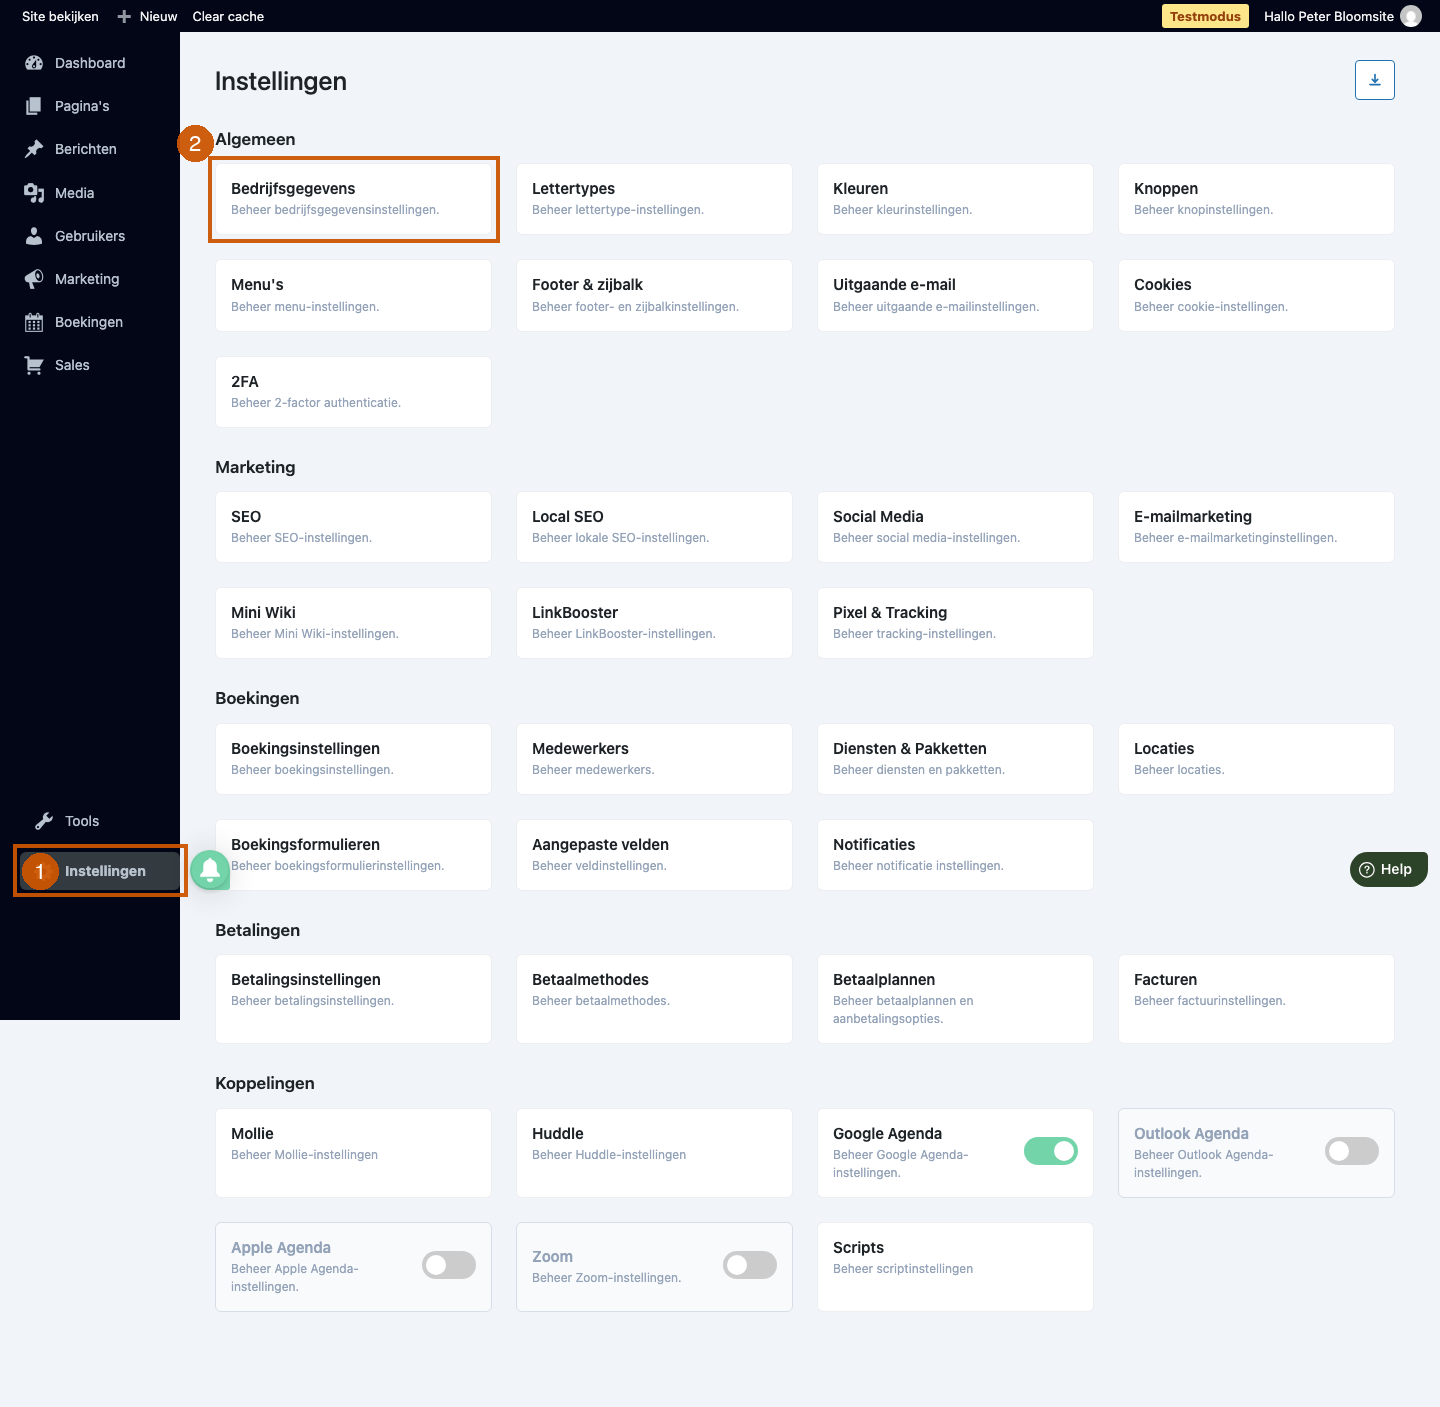Open the Local SEO settings card
The image size is (1440, 1407).
point(654,527)
